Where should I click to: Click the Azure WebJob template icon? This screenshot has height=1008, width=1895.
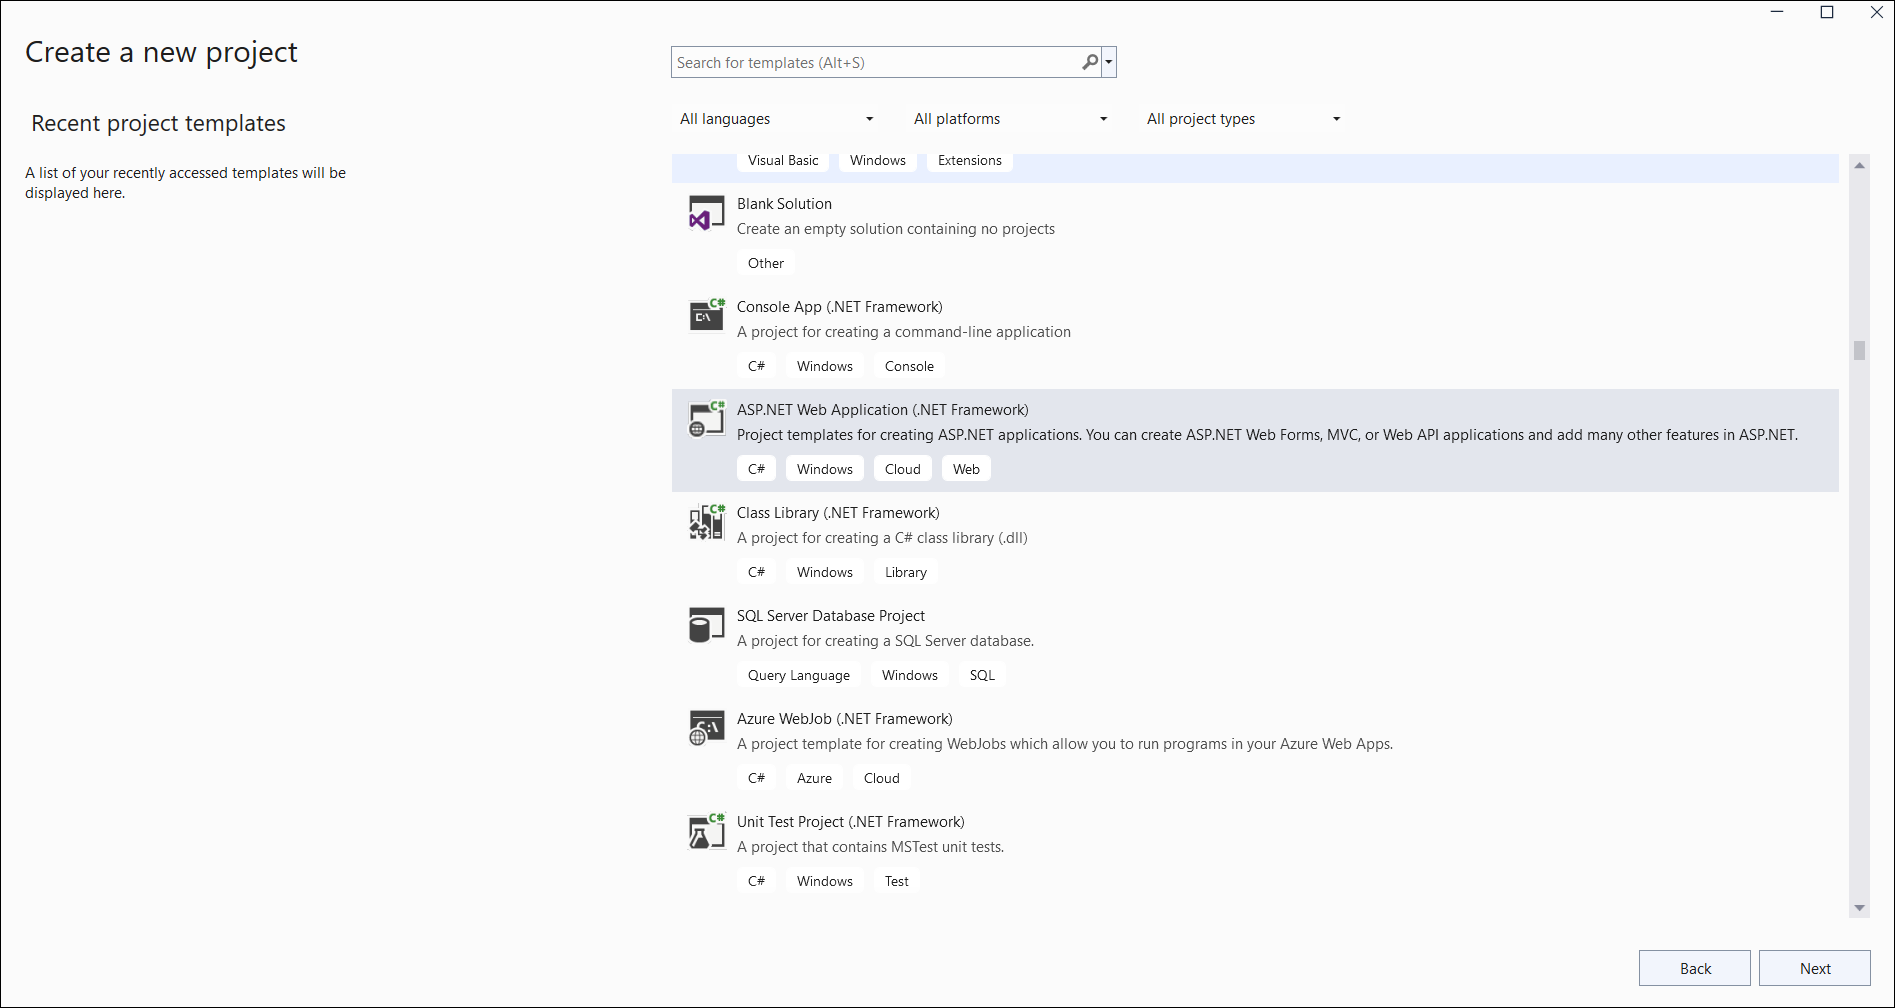[706, 729]
